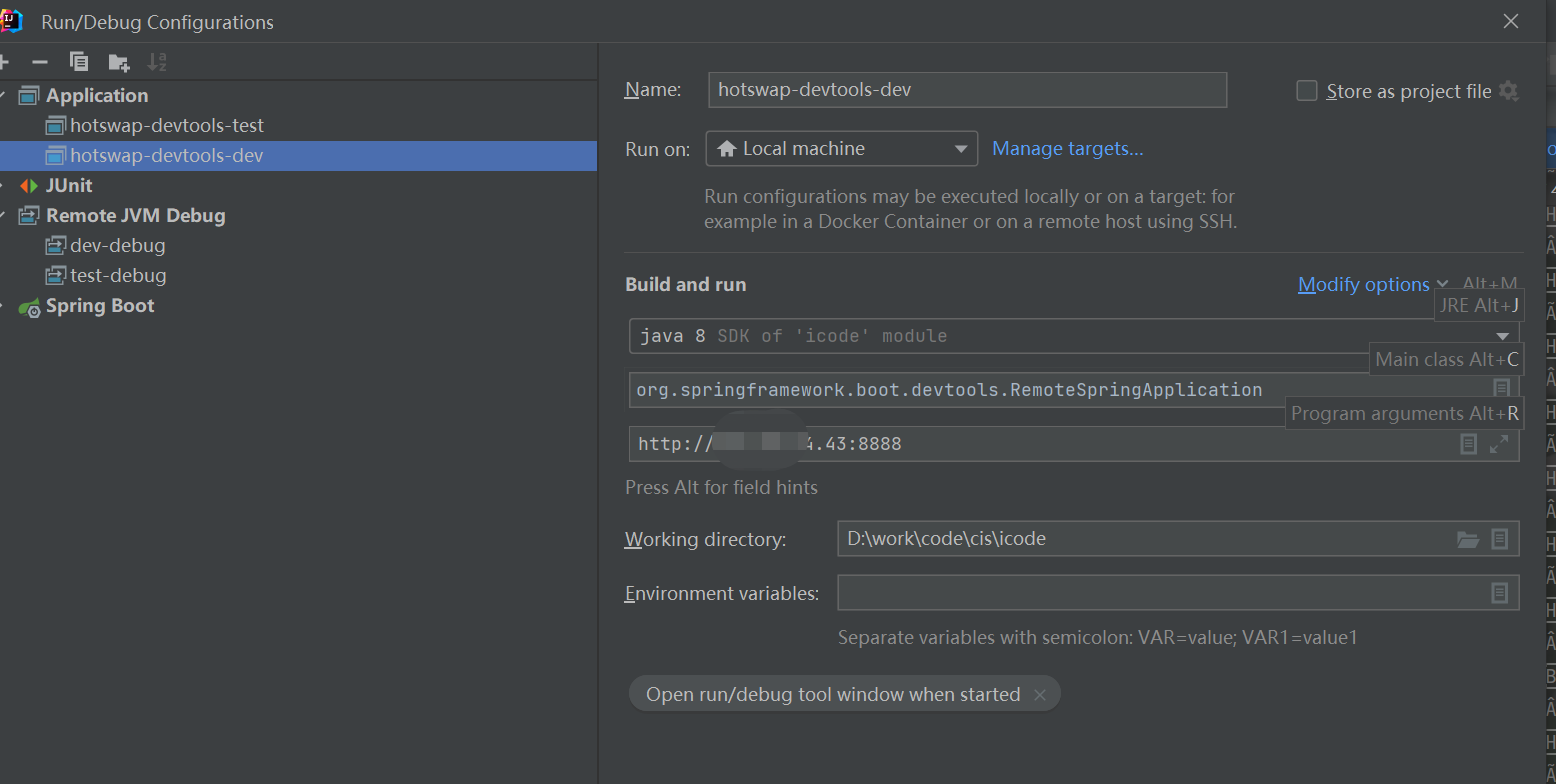Select dev-debug configuration
Viewport: 1556px width, 784px height.
[x=118, y=246]
